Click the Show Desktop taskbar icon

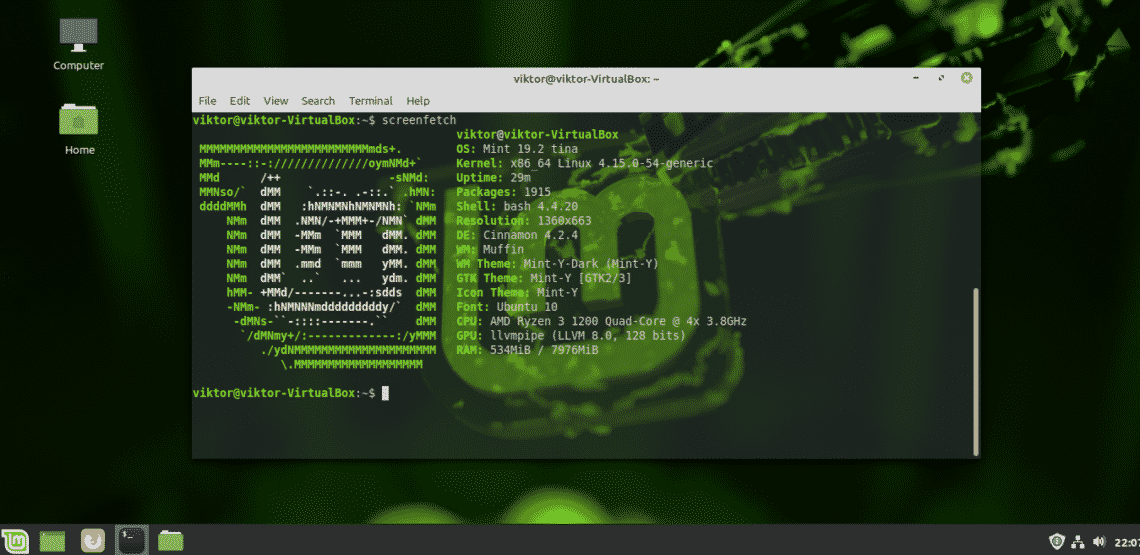pos(52,540)
